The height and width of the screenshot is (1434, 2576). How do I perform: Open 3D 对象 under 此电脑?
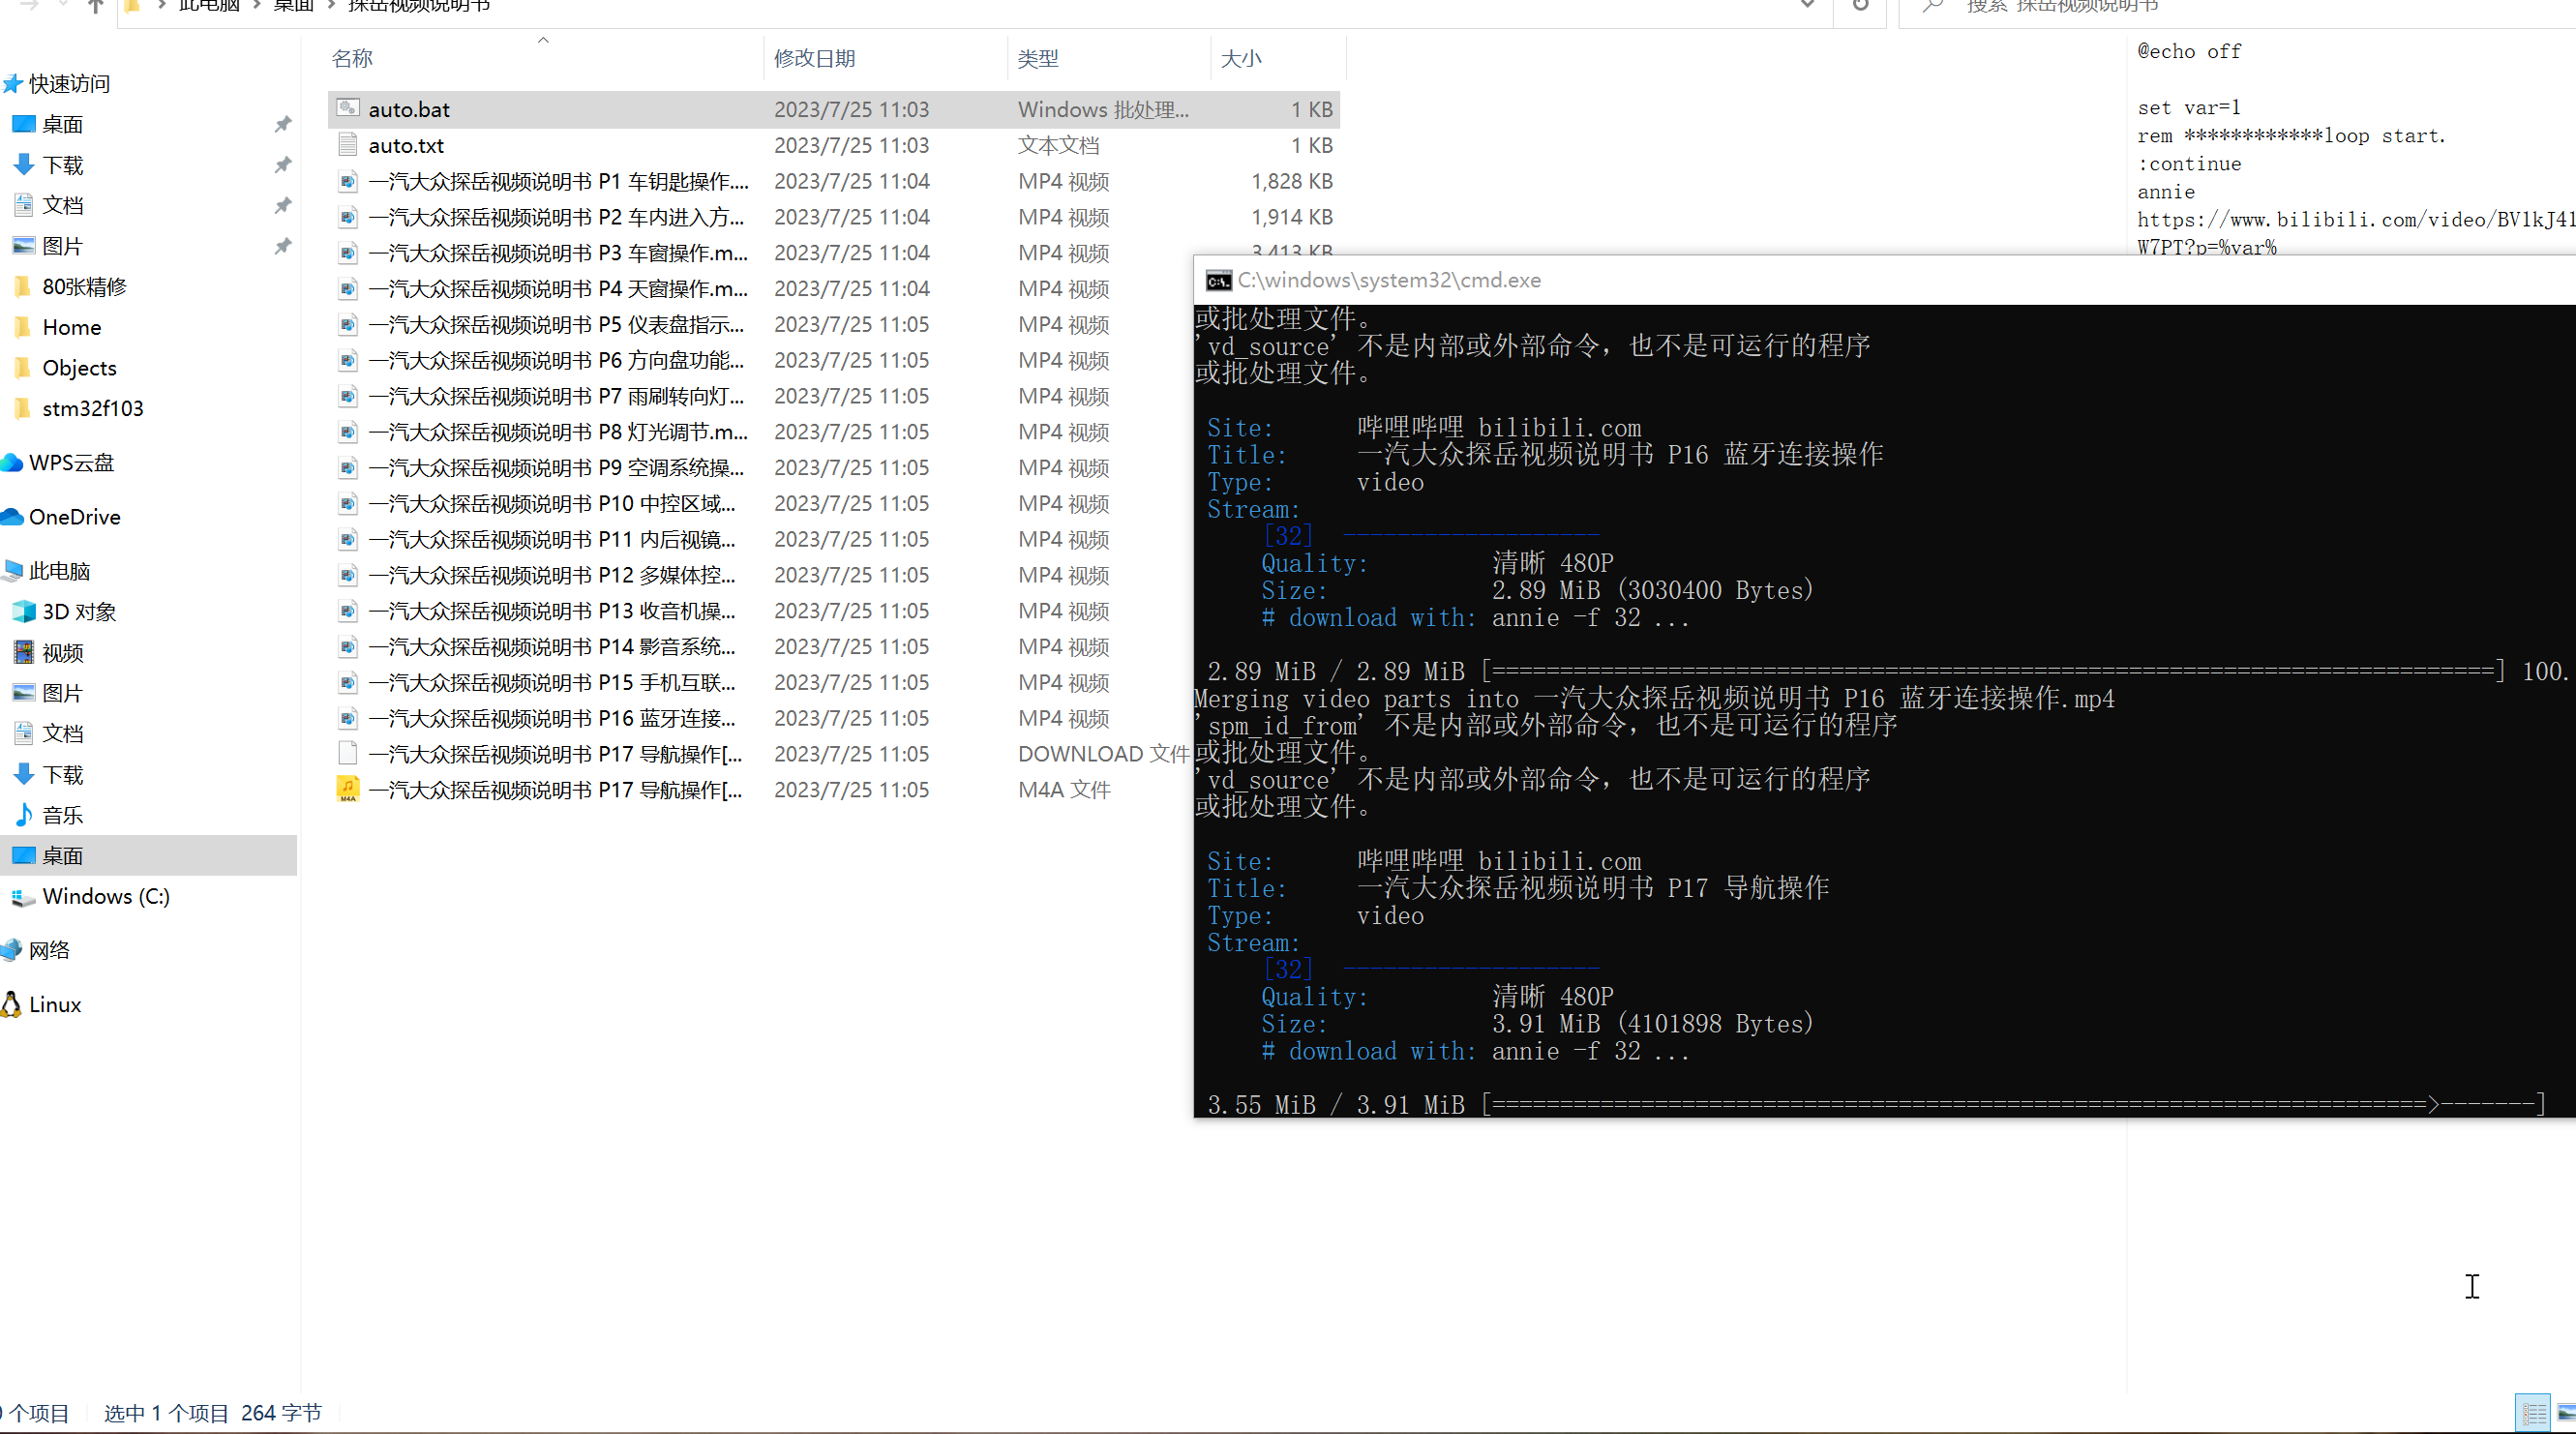(79, 612)
